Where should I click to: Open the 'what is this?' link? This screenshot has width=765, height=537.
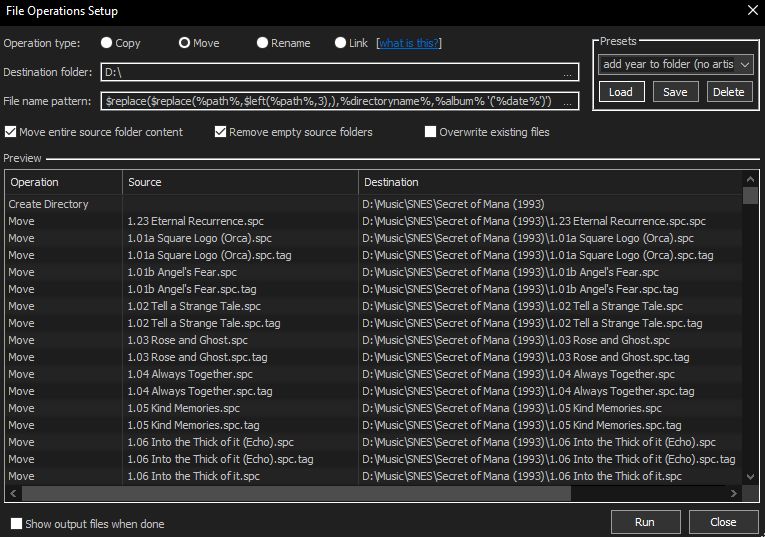click(409, 43)
